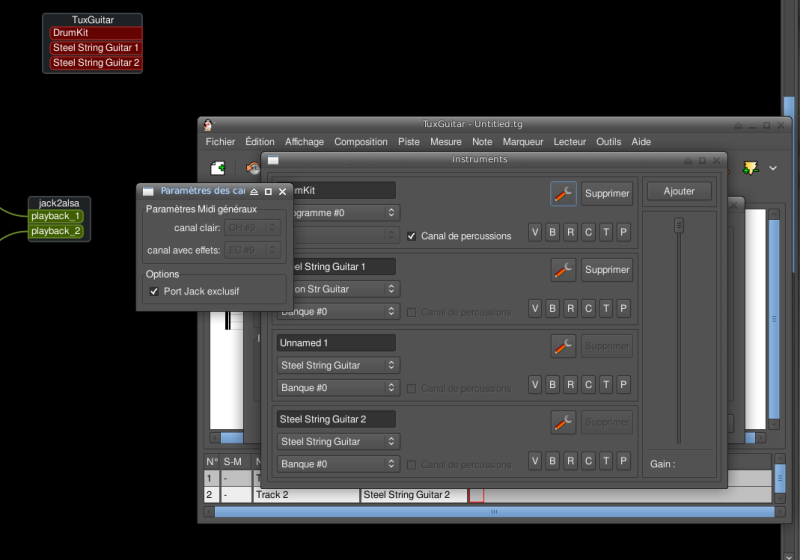Click C button in DrumKit channel row
The height and width of the screenshot is (560, 800).
[x=588, y=232]
